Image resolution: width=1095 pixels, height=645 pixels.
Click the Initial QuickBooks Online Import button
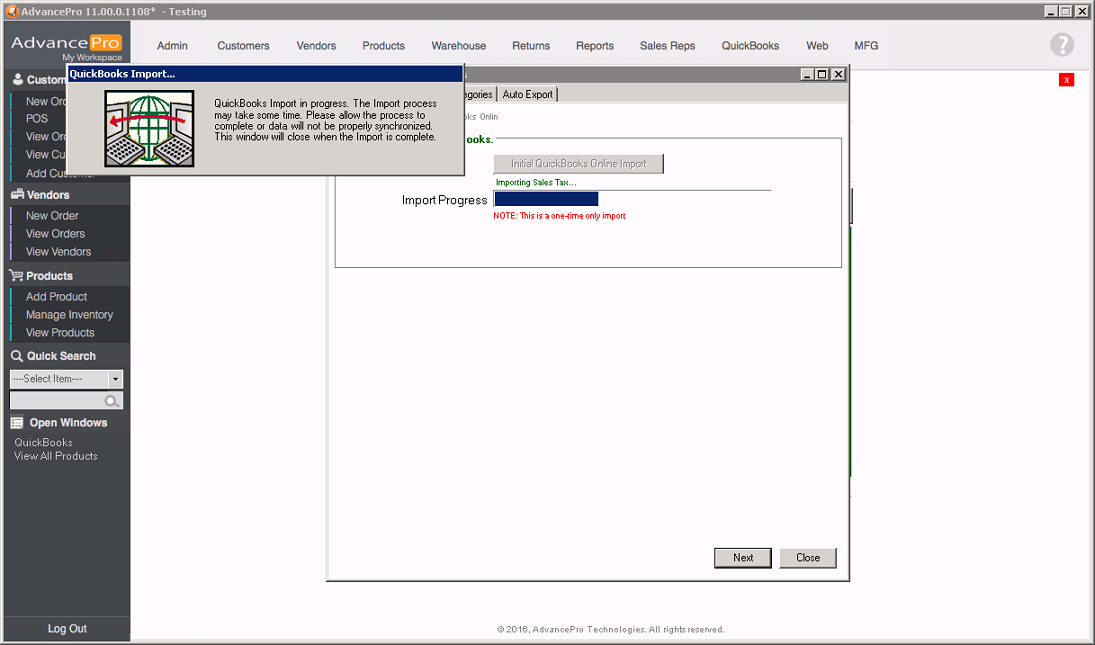tap(578, 163)
